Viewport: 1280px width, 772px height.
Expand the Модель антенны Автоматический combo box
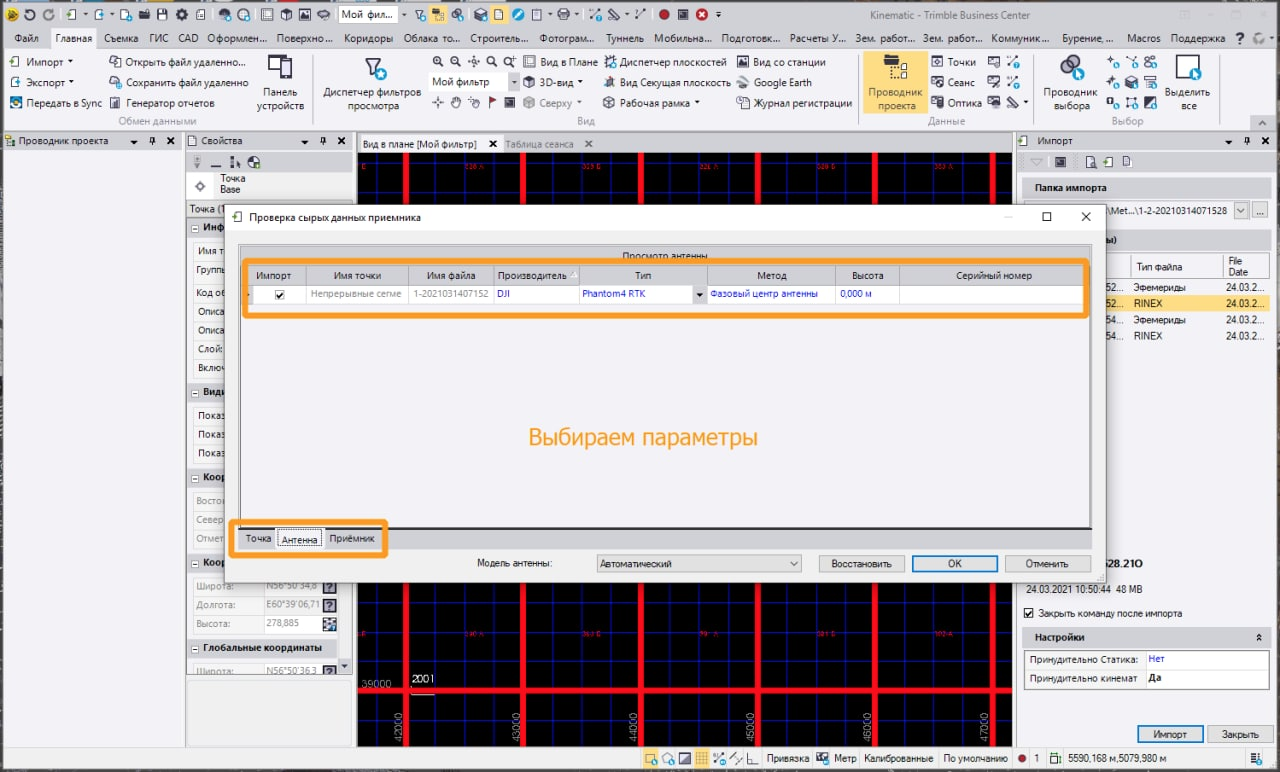(793, 564)
